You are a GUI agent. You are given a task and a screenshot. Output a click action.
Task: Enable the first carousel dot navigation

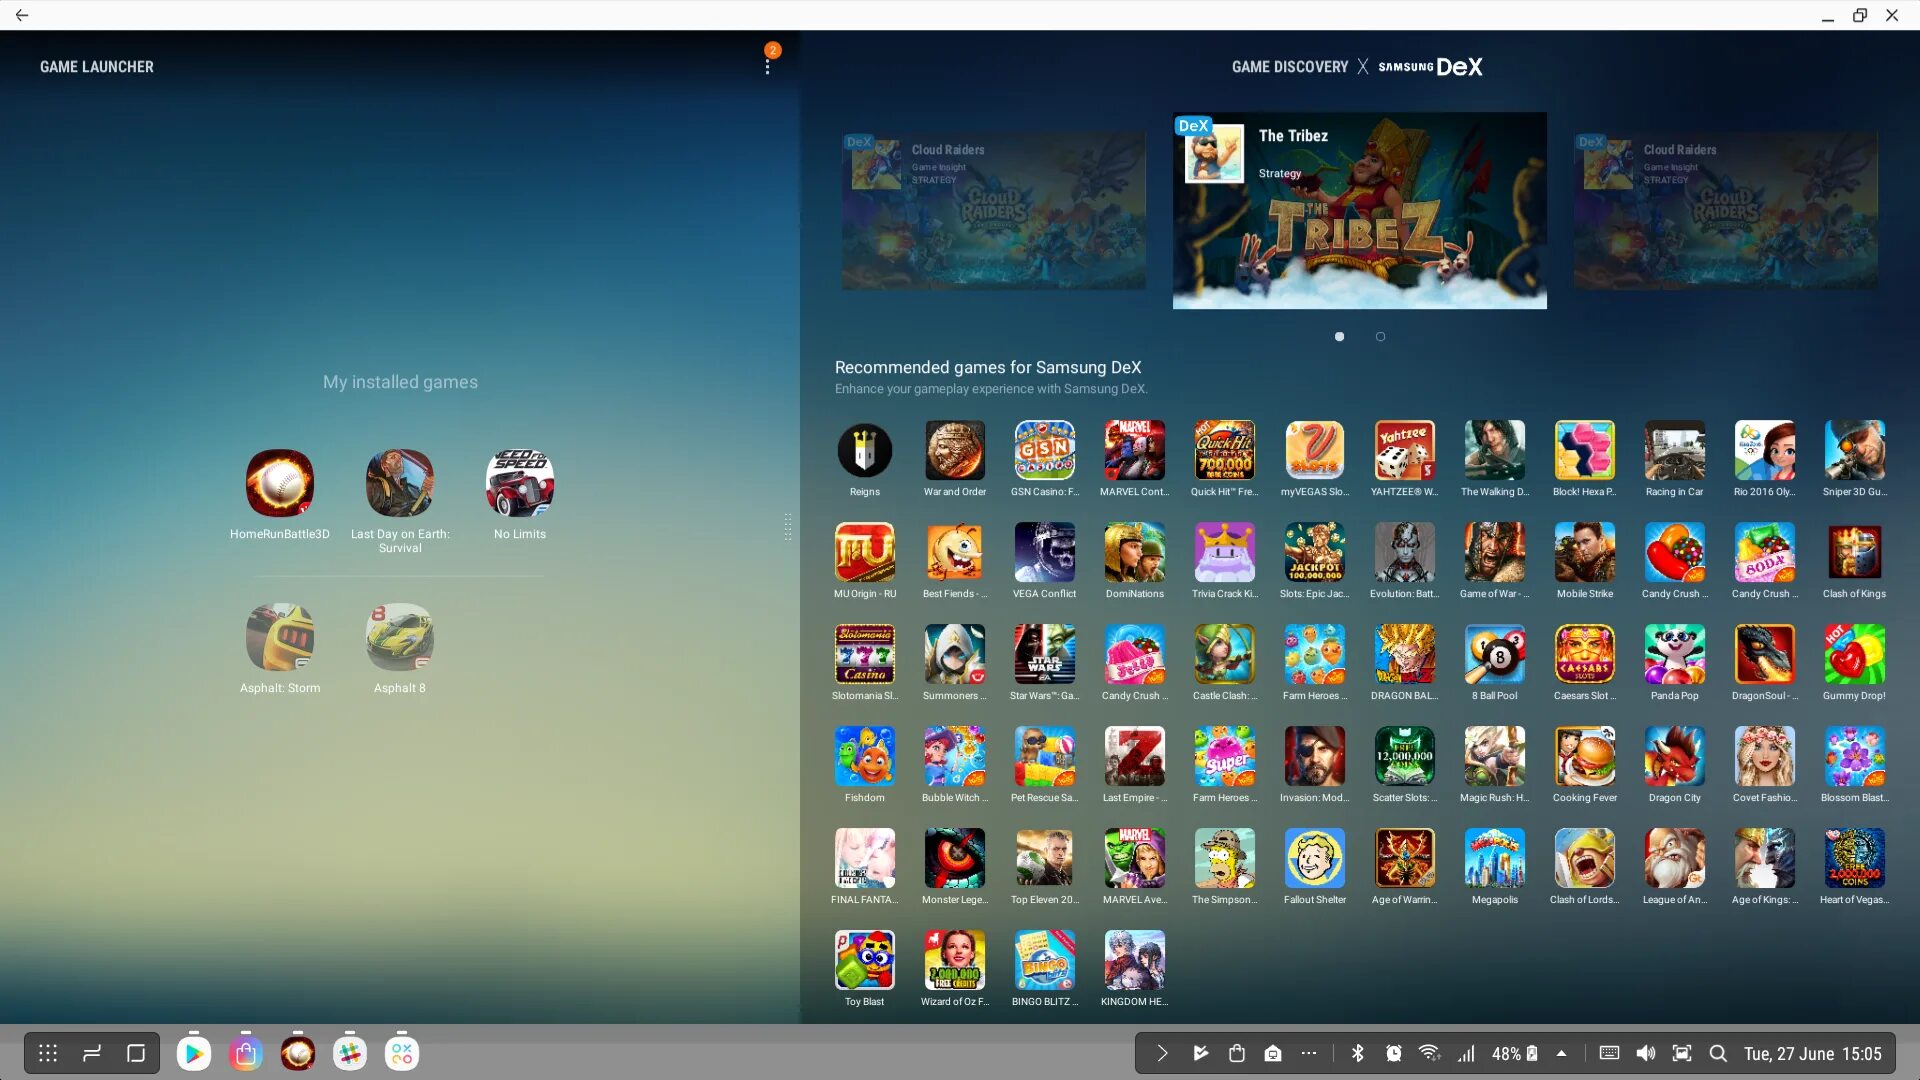(x=1338, y=336)
